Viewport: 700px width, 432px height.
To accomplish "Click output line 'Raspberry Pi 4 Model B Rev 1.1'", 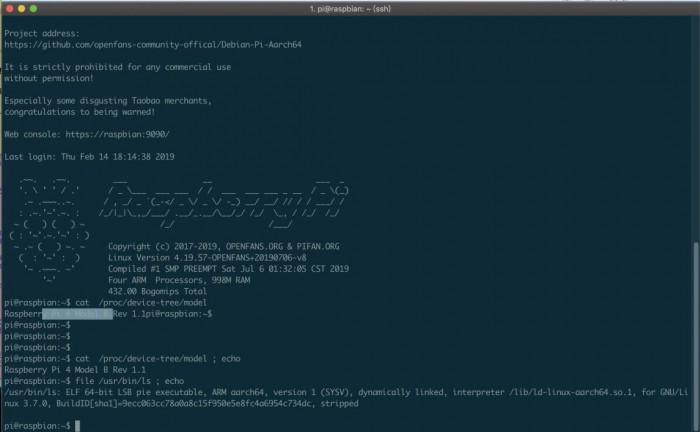I will (x=75, y=370).
